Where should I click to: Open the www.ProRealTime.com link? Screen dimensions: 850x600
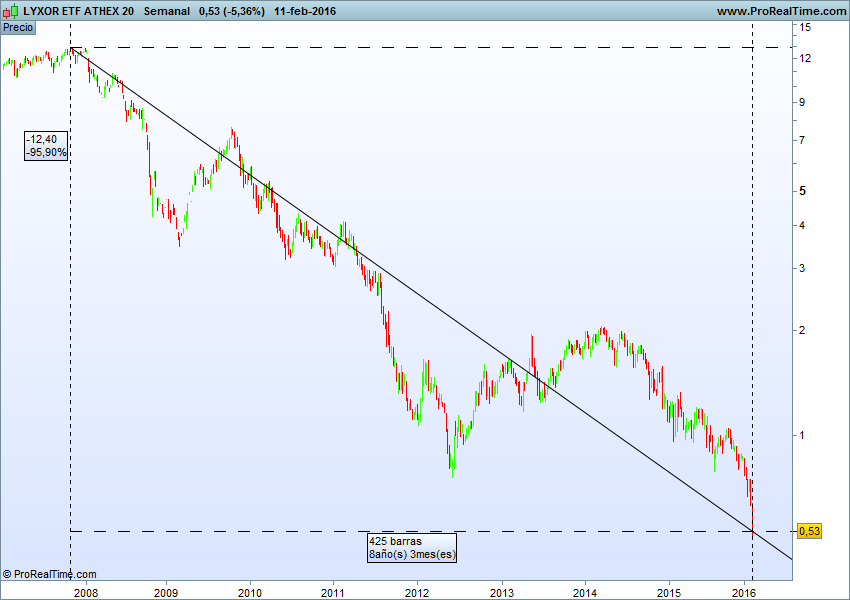[x=780, y=11]
